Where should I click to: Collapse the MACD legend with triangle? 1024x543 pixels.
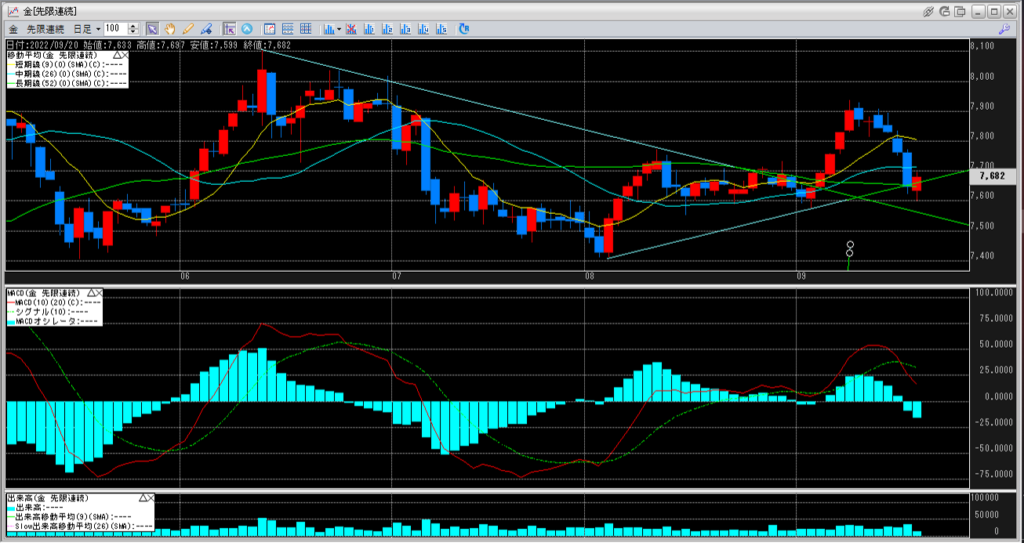point(91,292)
